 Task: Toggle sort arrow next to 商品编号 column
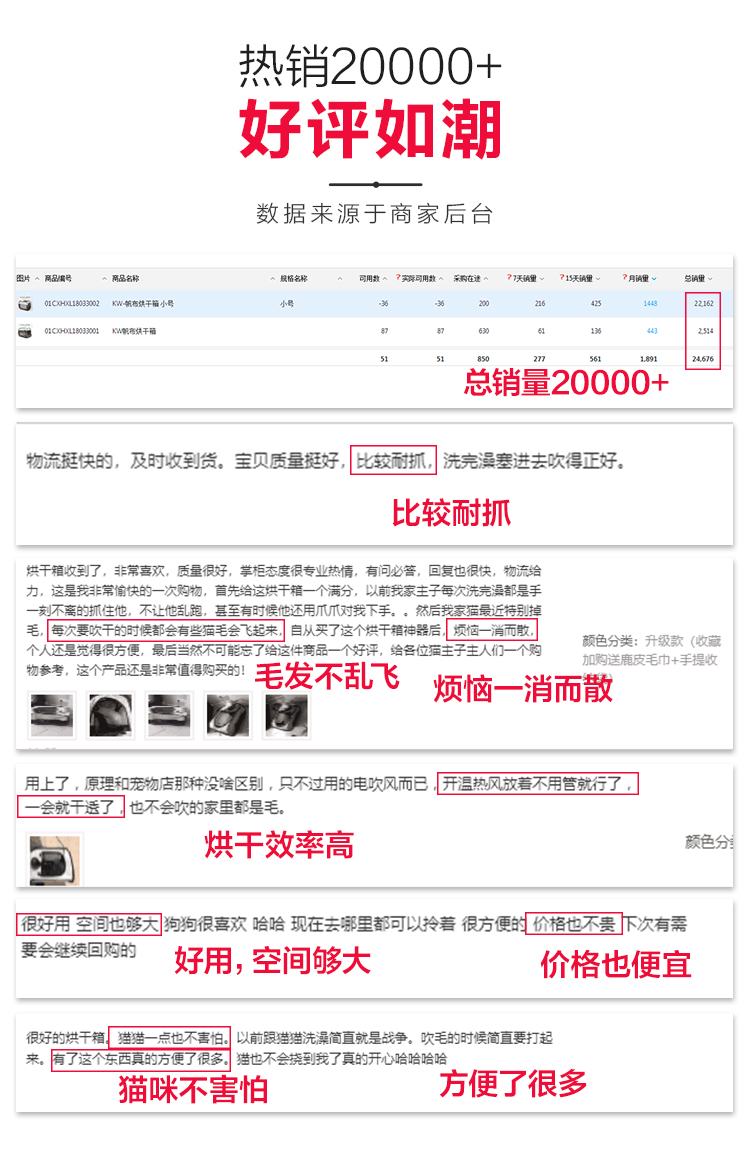click(104, 279)
